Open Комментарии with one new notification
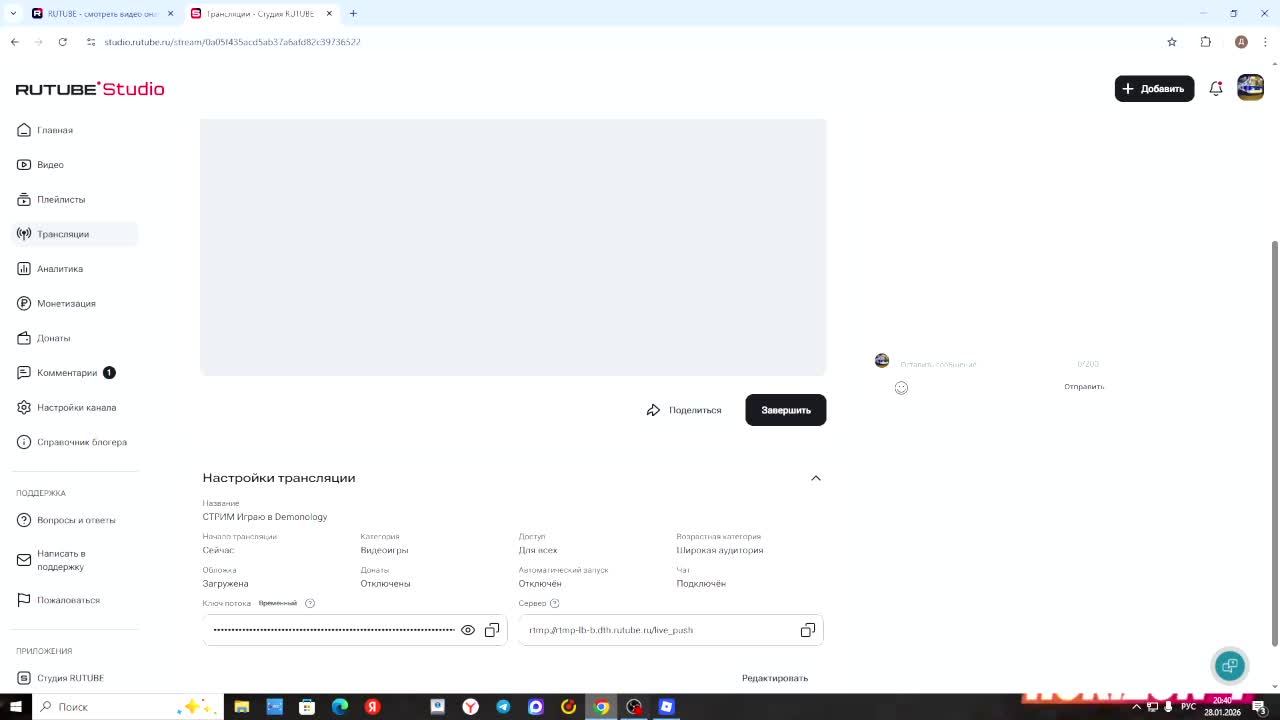The width and height of the screenshot is (1280, 720). 67,373
